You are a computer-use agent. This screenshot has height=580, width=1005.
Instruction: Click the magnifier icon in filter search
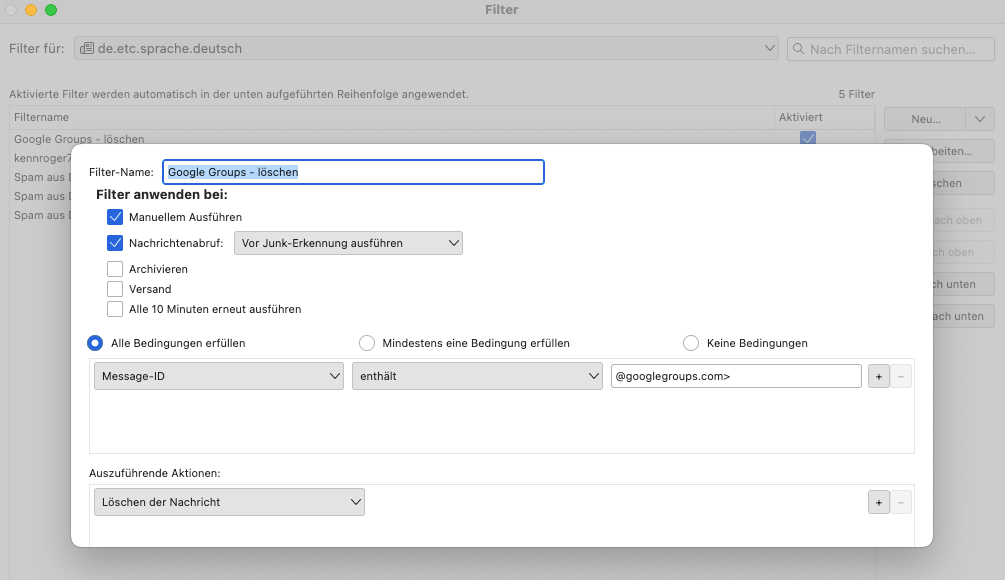point(799,49)
